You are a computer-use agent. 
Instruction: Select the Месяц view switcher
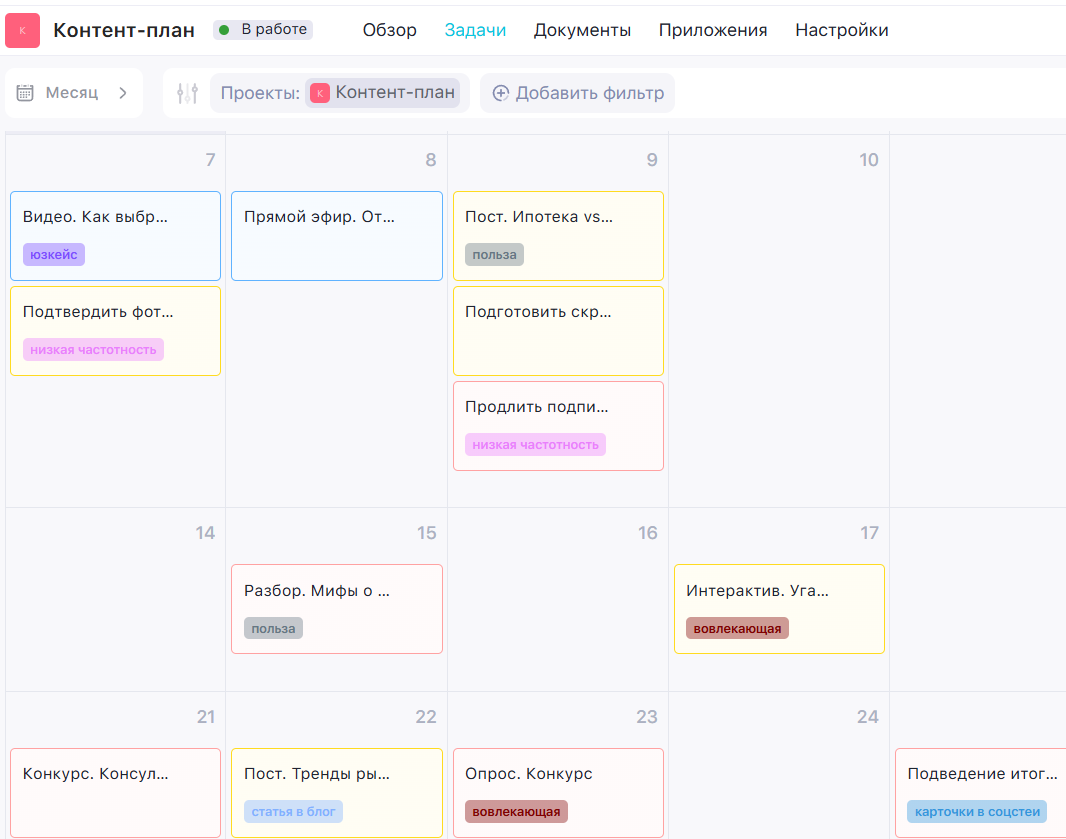[73, 93]
